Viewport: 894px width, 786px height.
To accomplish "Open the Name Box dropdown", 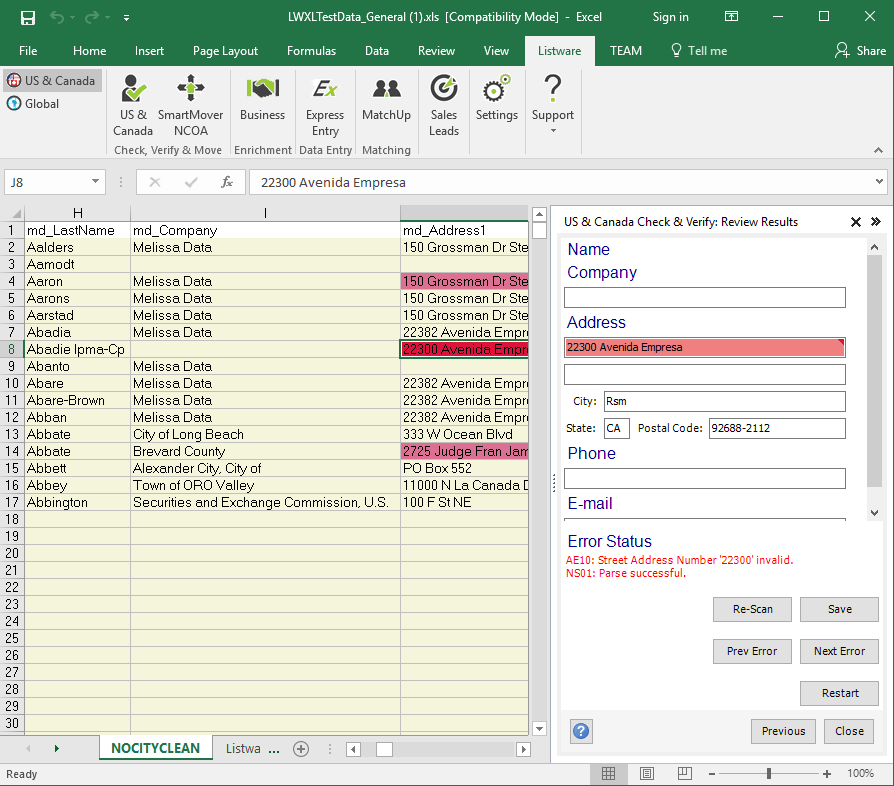I will (x=96, y=182).
